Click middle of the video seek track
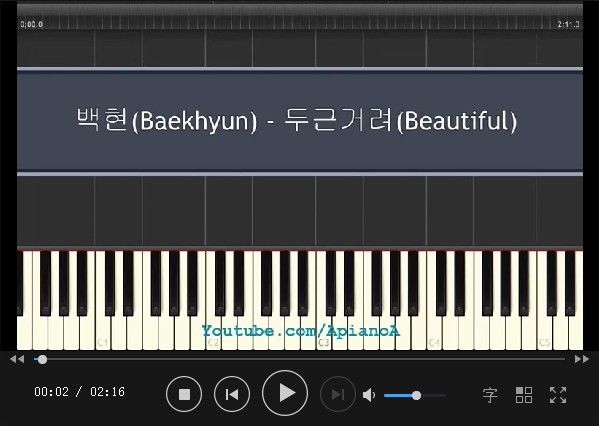Screen dimensions: 599x426 click(300, 359)
